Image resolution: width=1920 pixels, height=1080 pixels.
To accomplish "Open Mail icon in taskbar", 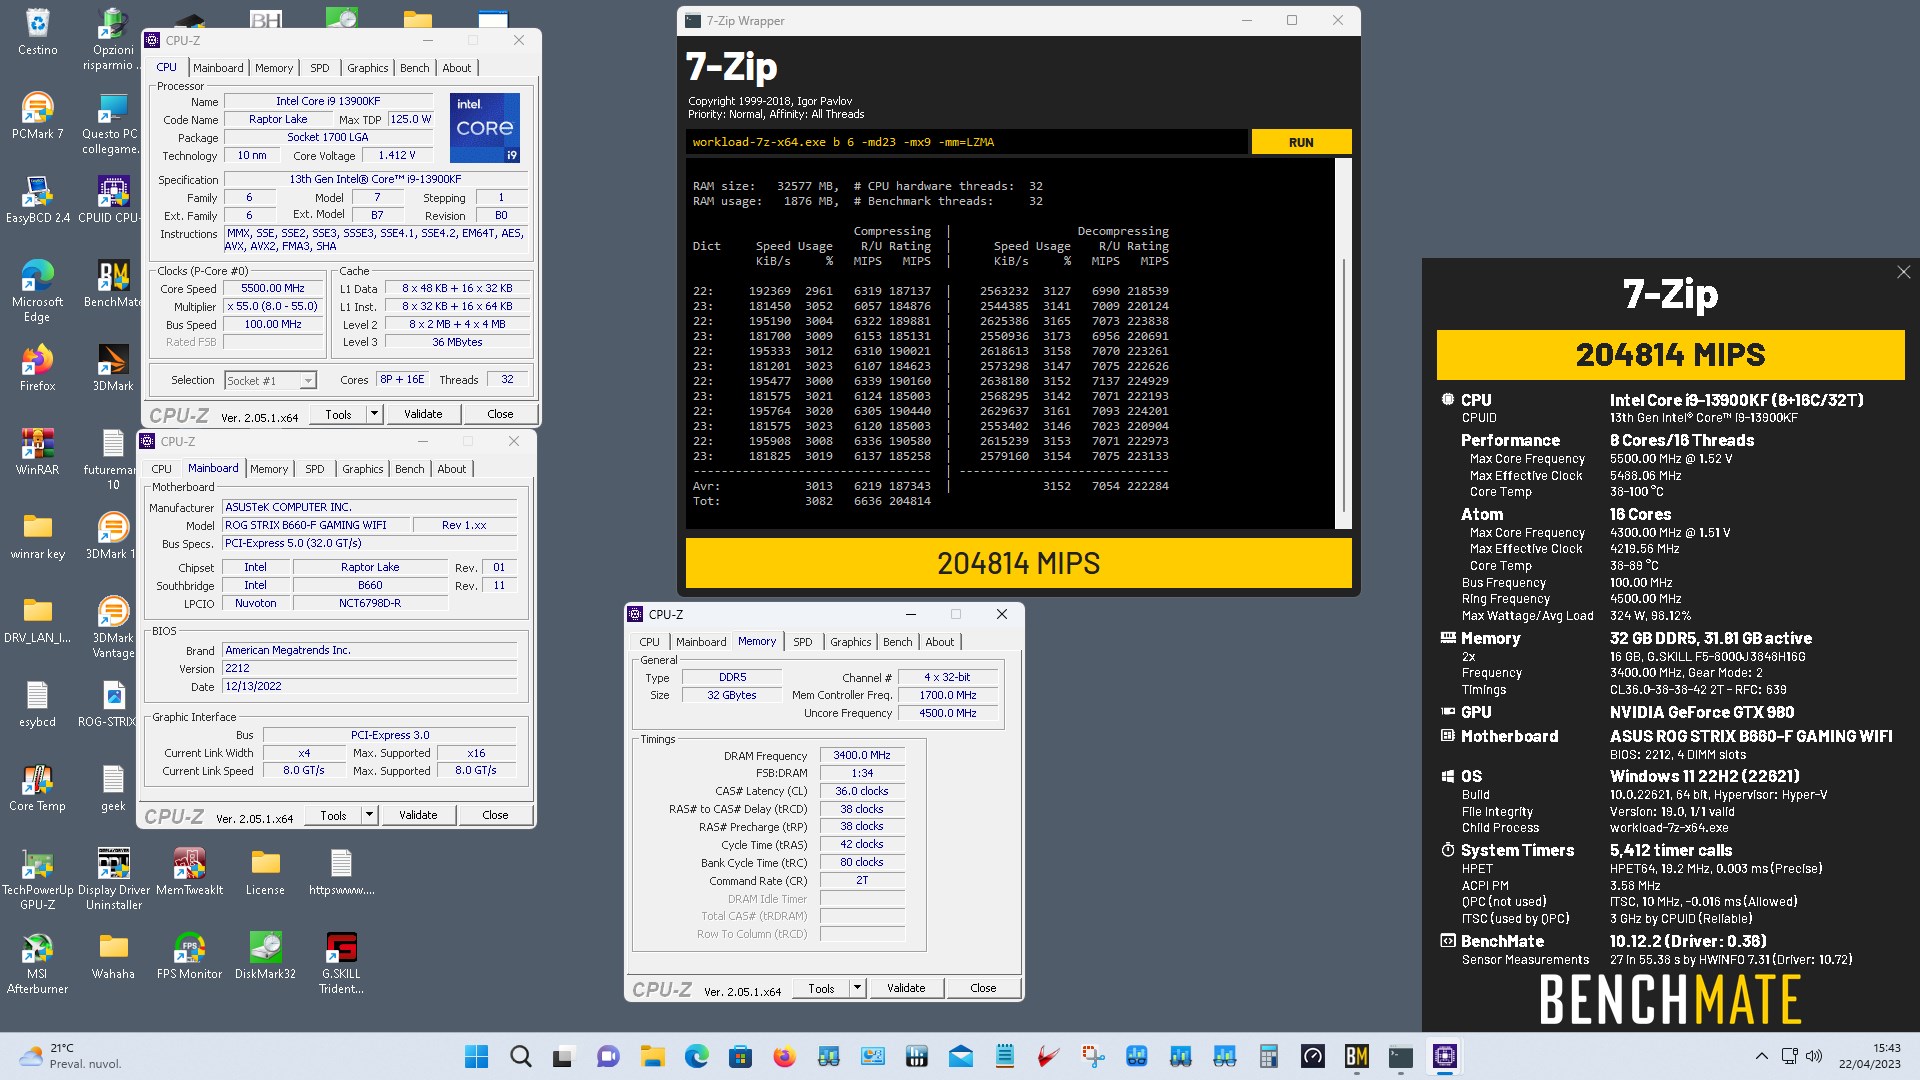I will click(x=960, y=1056).
